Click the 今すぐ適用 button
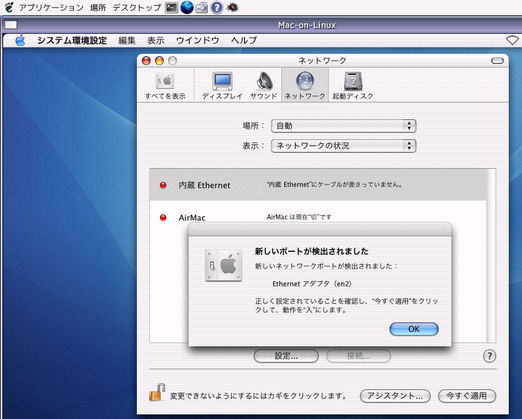Screen dimensions: 522x419 (x=467, y=396)
